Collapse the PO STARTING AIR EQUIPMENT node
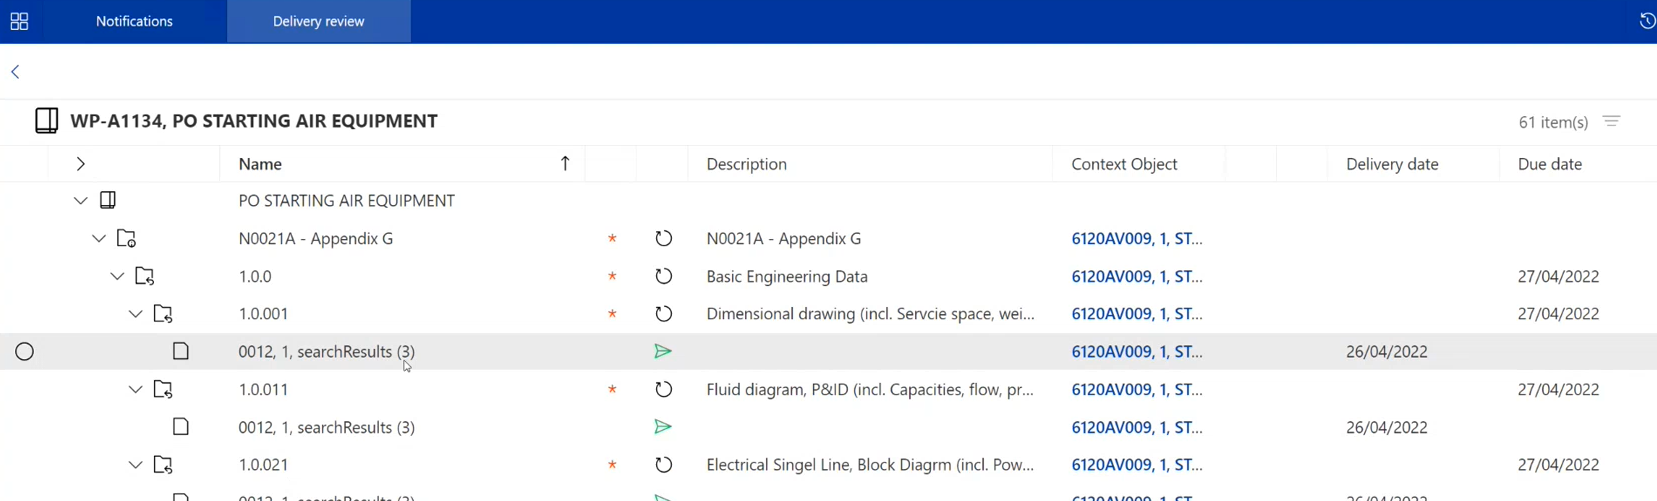This screenshot has height=501, width=1657. [x=81, y=201]
